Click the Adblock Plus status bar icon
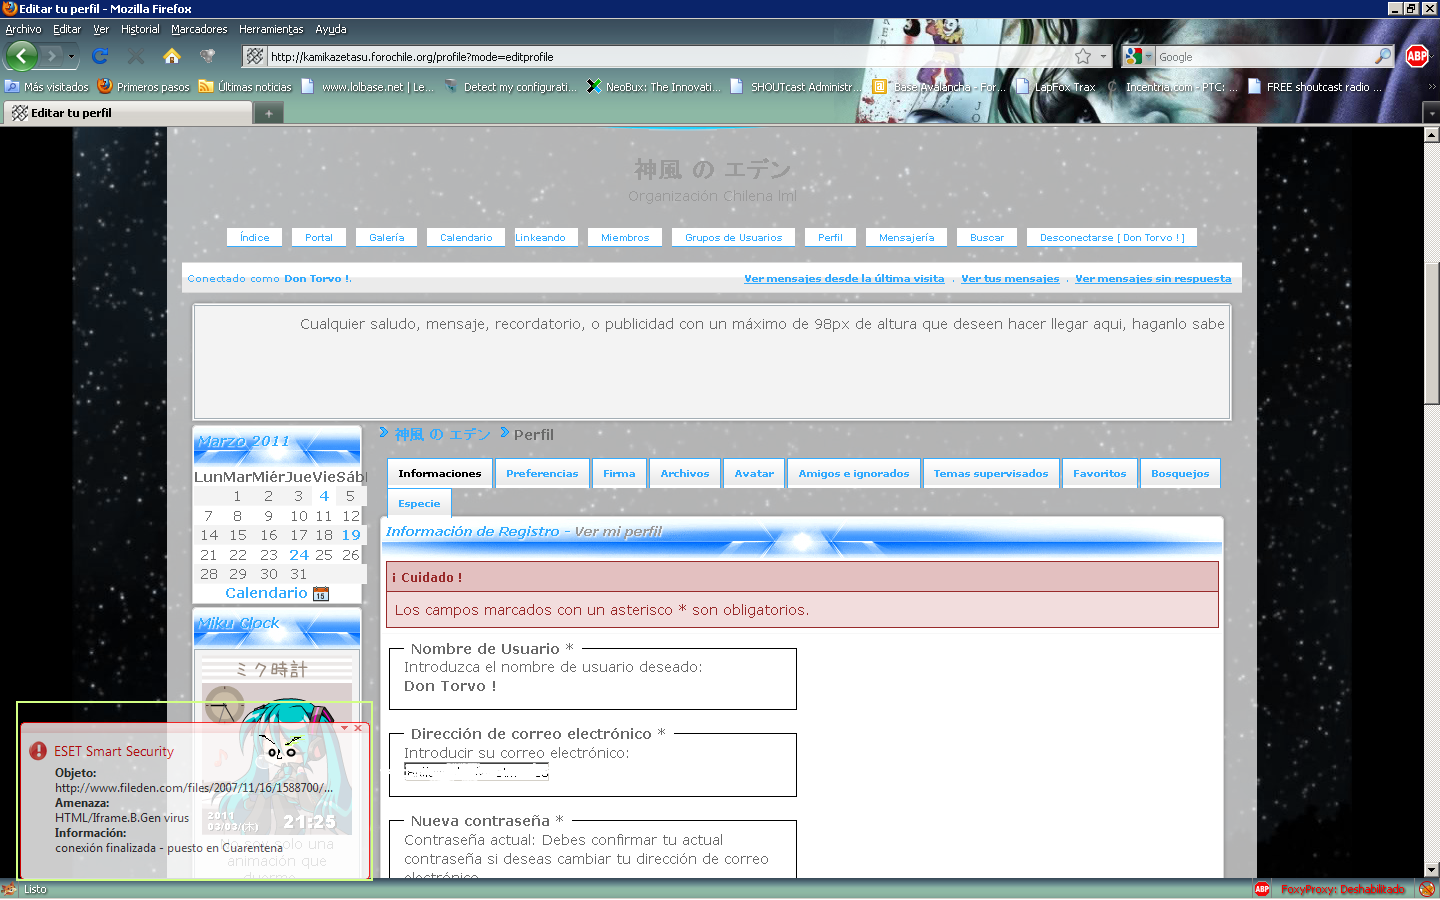 (x=1262, y=889)
